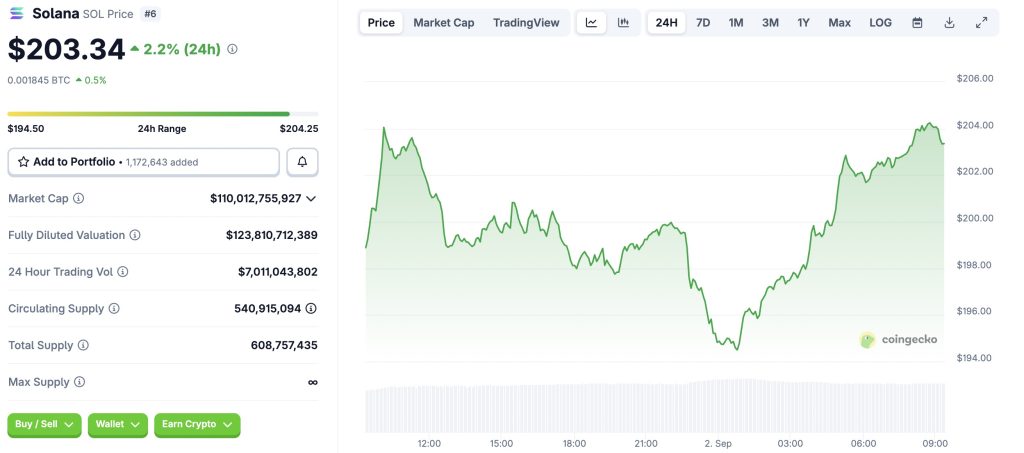This screenshot has width=1024, height=453.
Task: Open the Earn Crypto dropdown
Action: pos(197,424)
